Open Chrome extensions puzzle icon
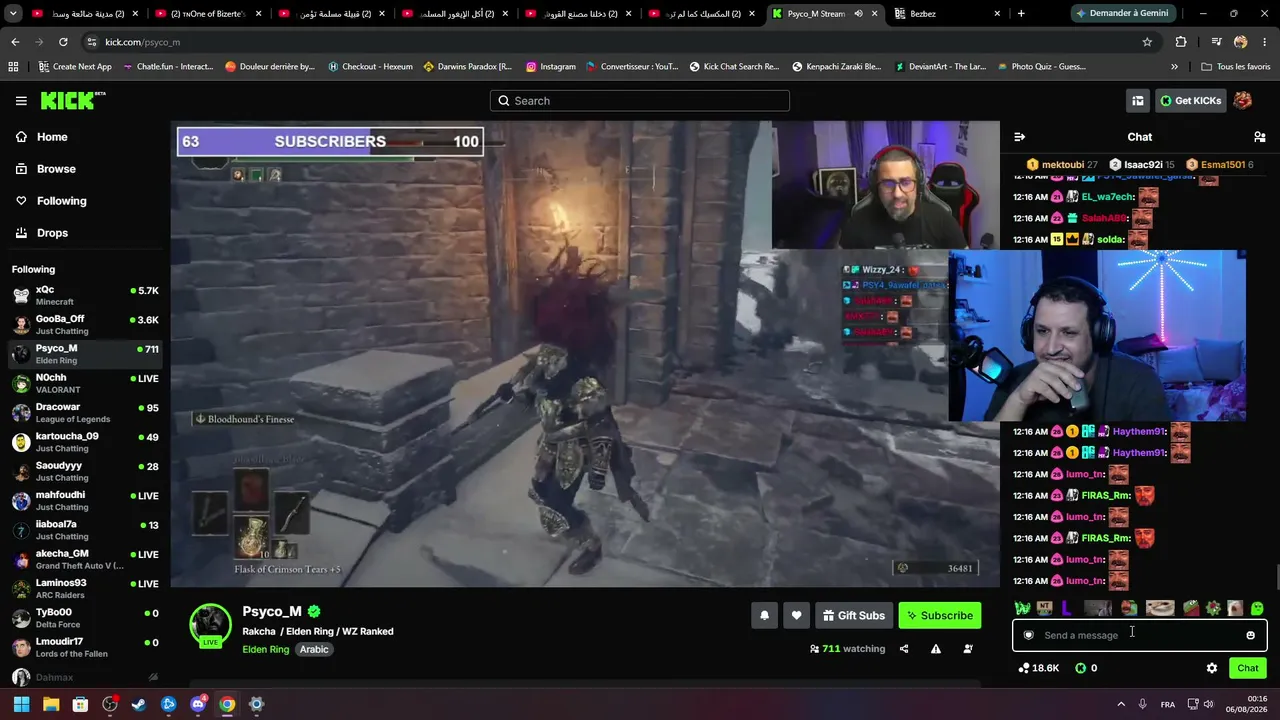 1181,42
